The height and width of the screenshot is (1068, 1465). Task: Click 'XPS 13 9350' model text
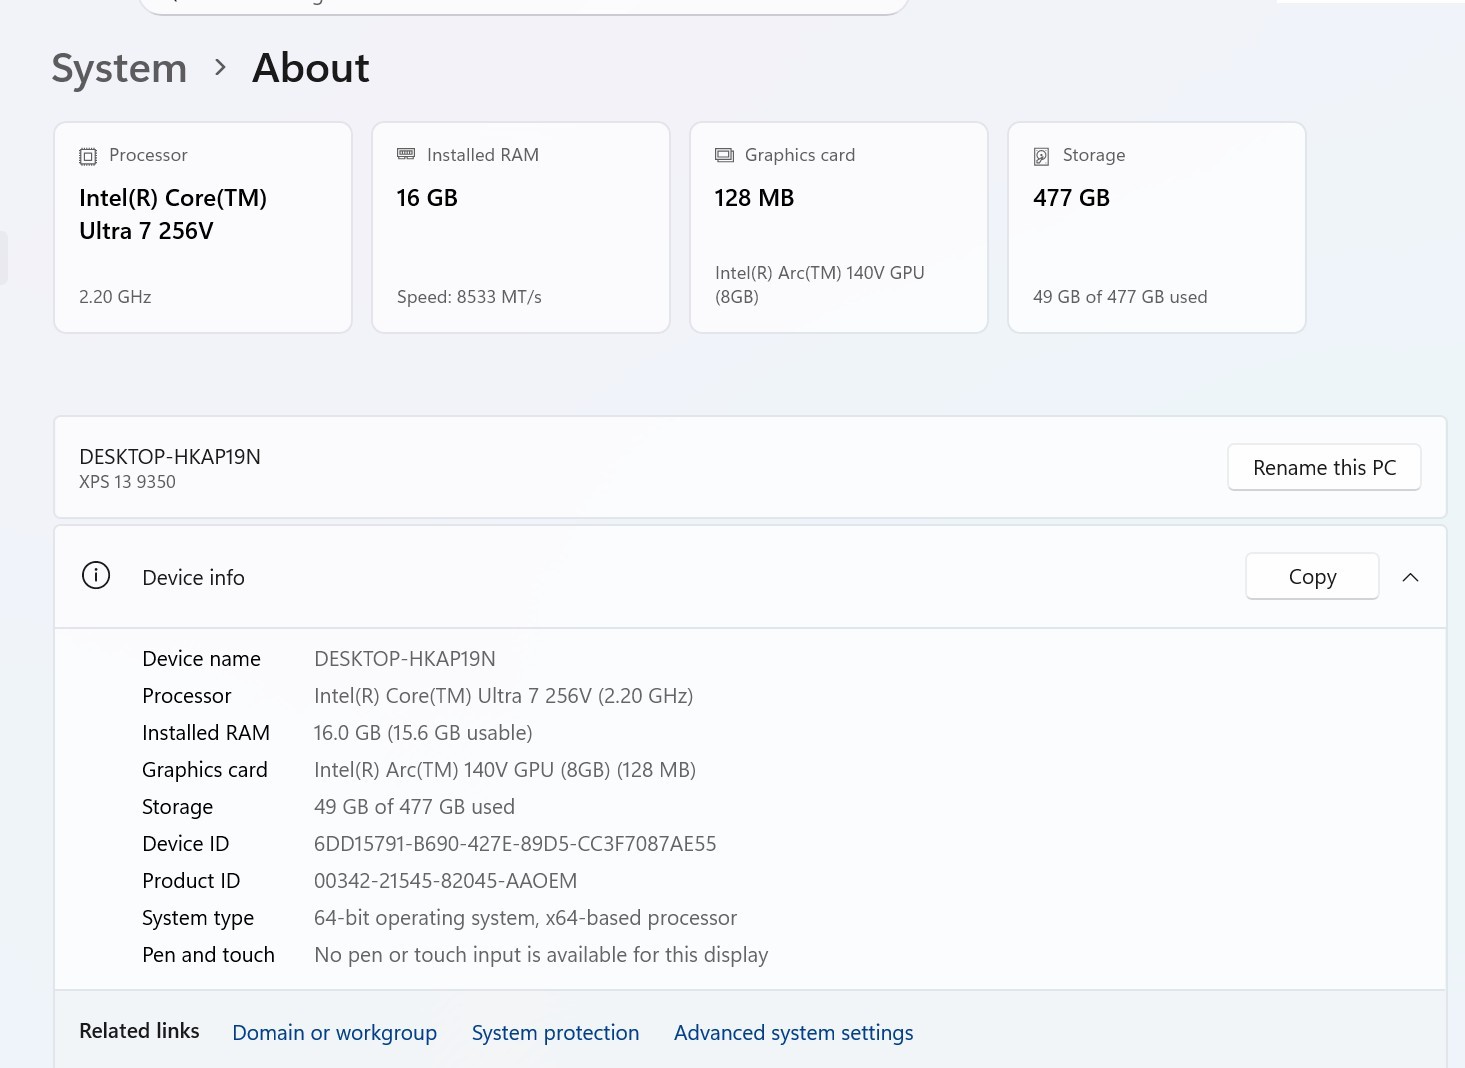coord(127,482)
